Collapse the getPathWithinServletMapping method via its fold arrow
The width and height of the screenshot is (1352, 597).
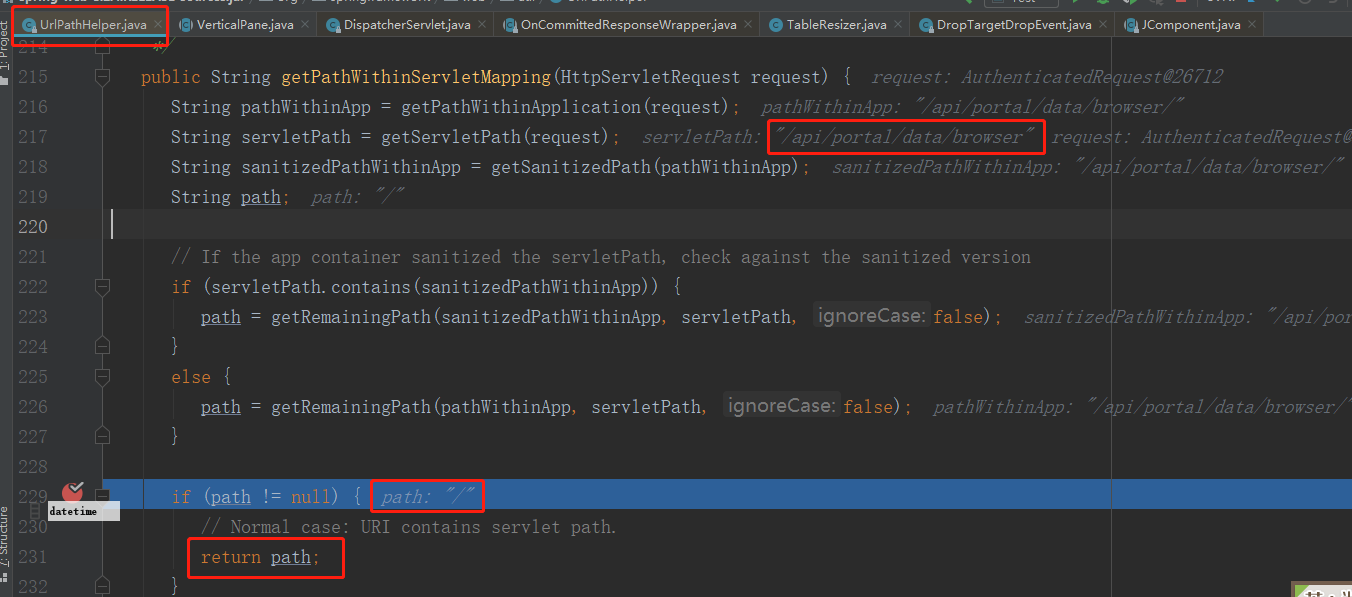click(x=101, y=76)
